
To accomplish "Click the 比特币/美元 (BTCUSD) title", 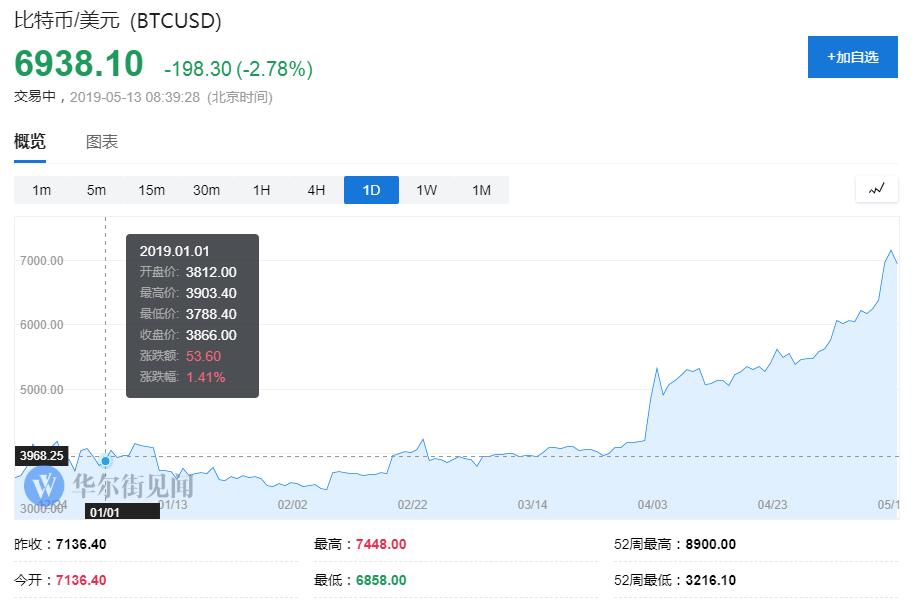I will (118, 20).
